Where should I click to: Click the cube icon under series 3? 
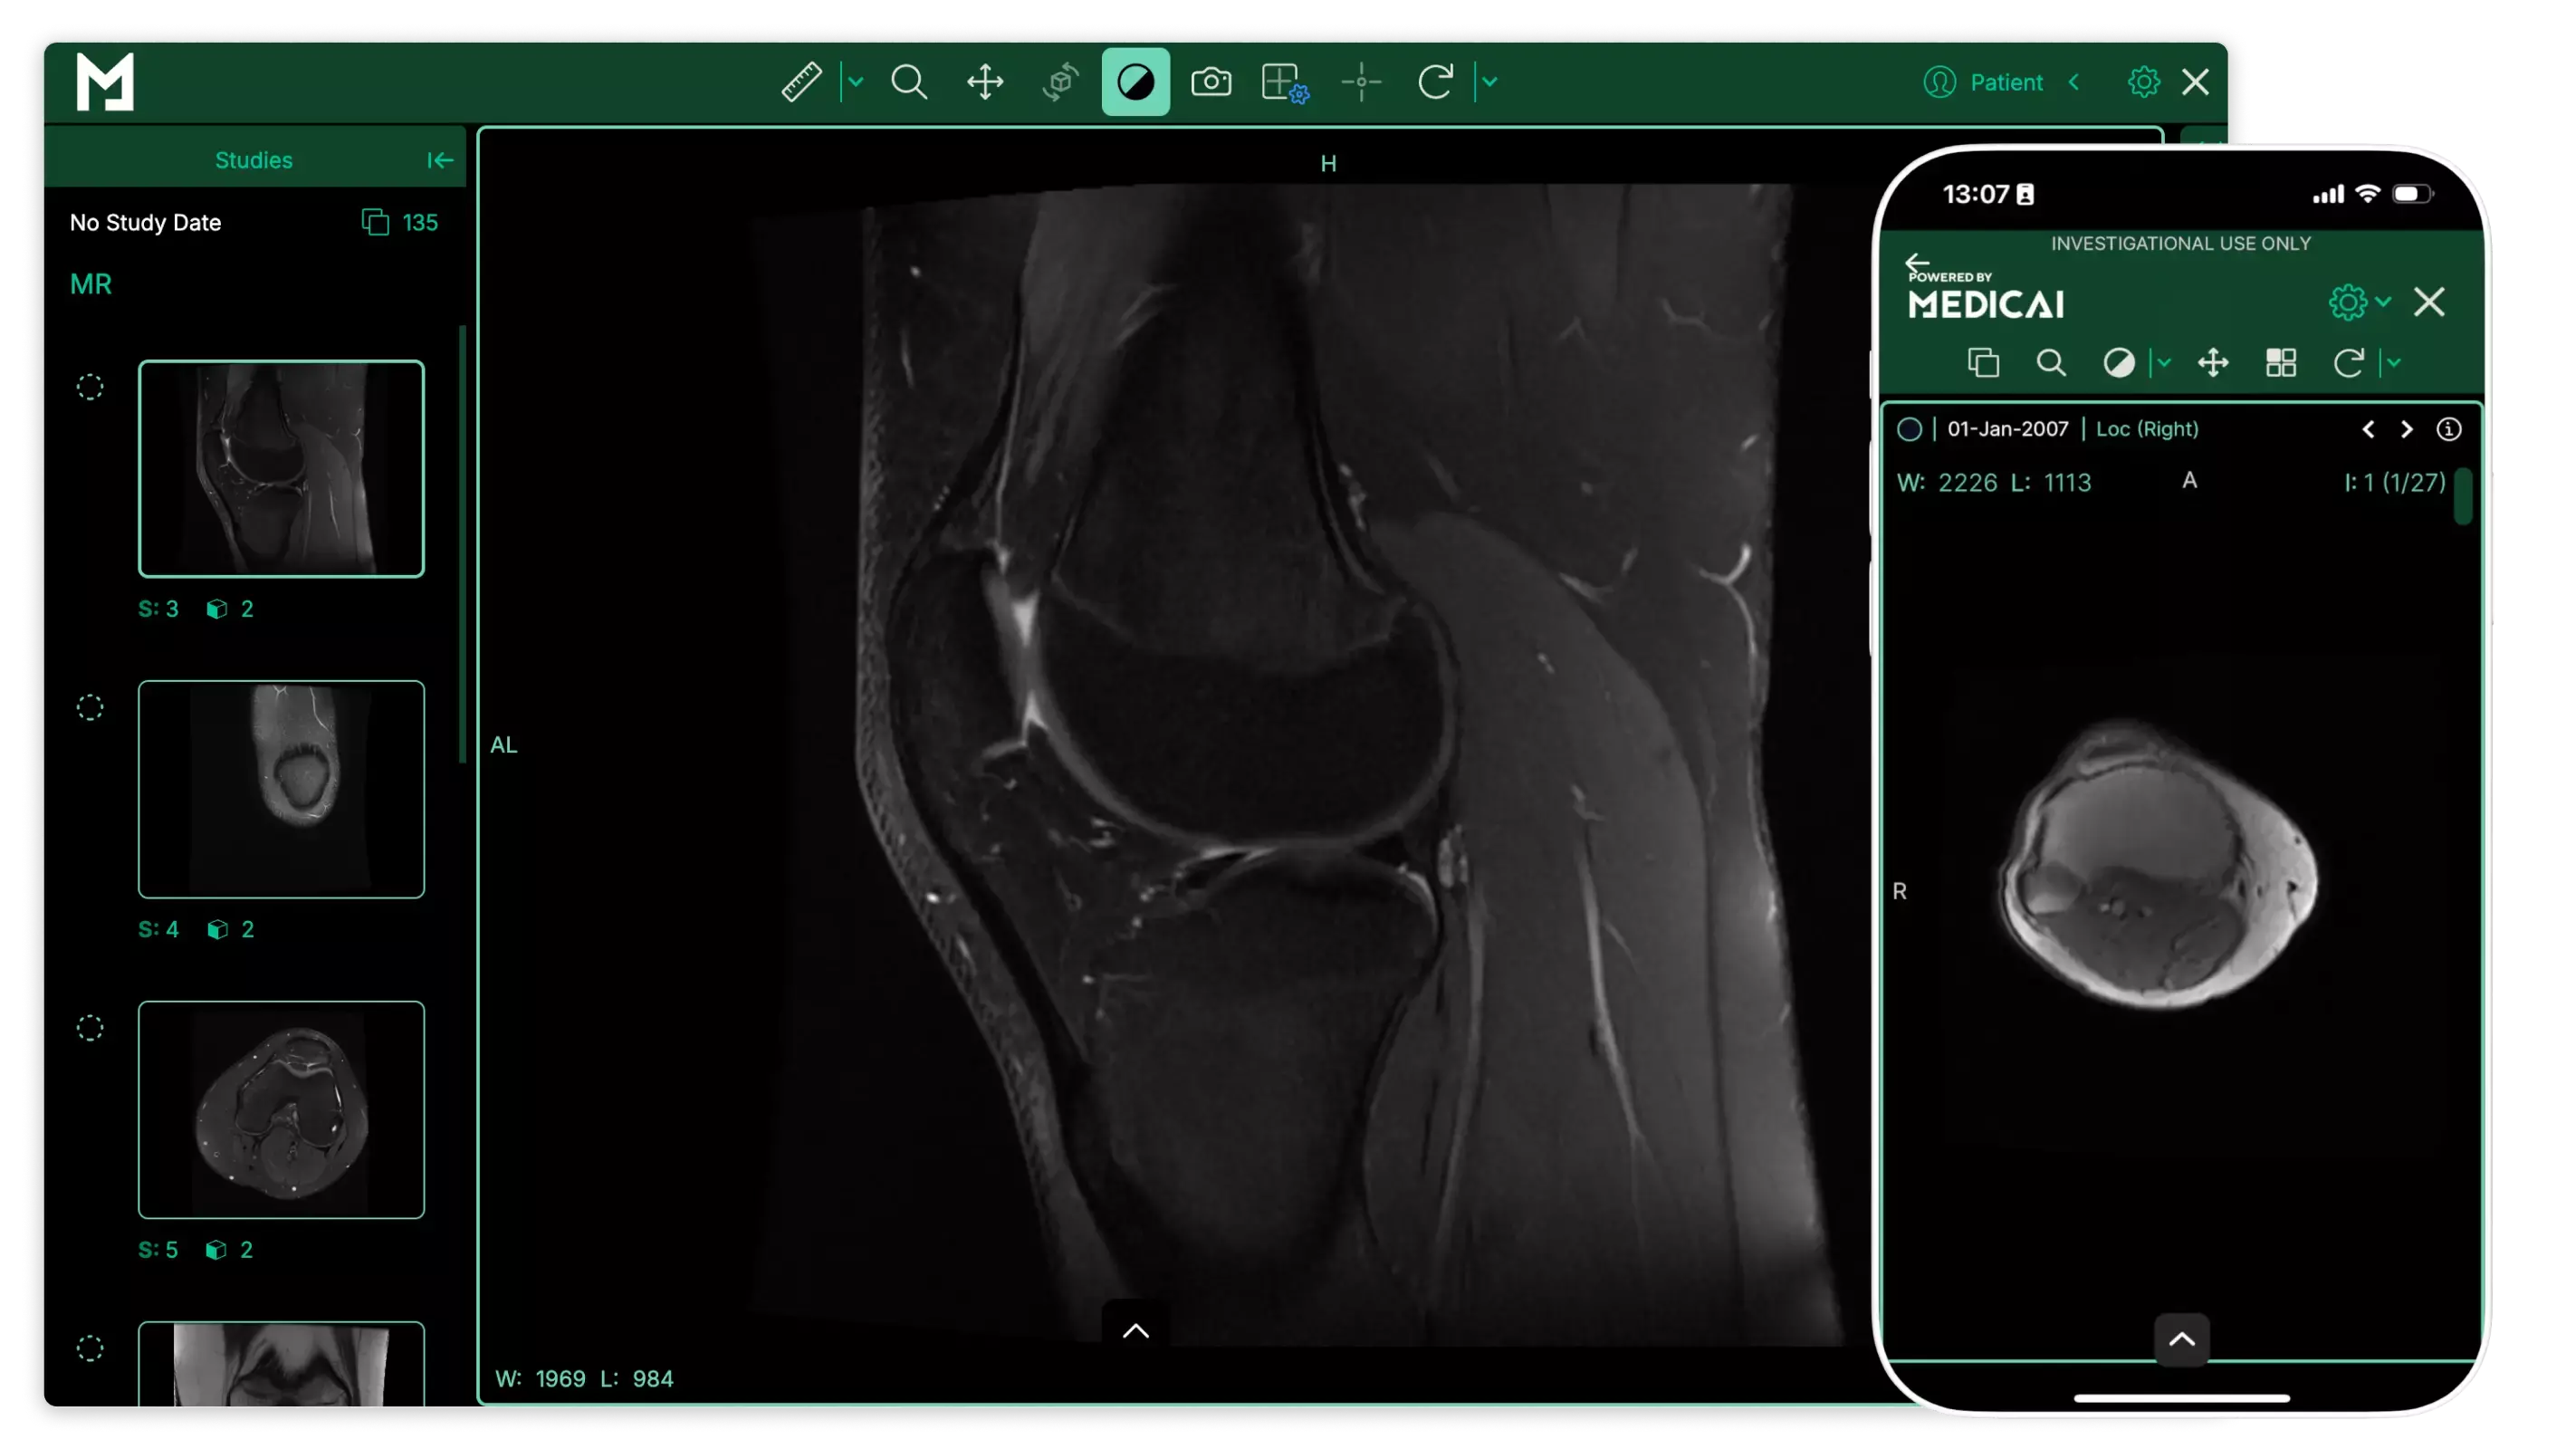217,609
